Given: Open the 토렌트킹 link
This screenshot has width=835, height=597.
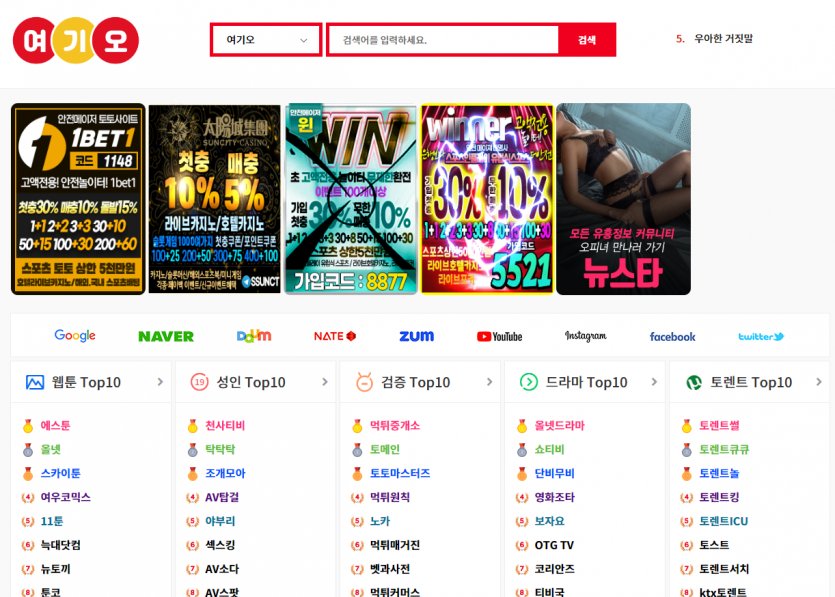Looking at the screenshot, I should [x=719, y=497].
